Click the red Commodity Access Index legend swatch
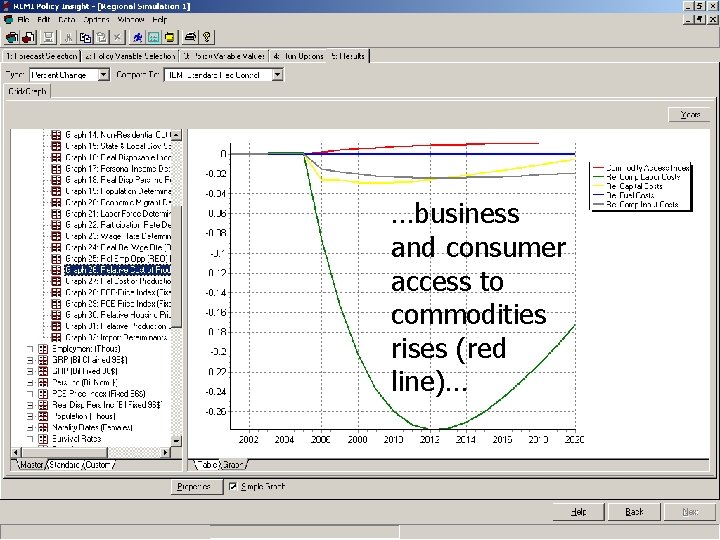720x540 pixels. tap(598, 168)
